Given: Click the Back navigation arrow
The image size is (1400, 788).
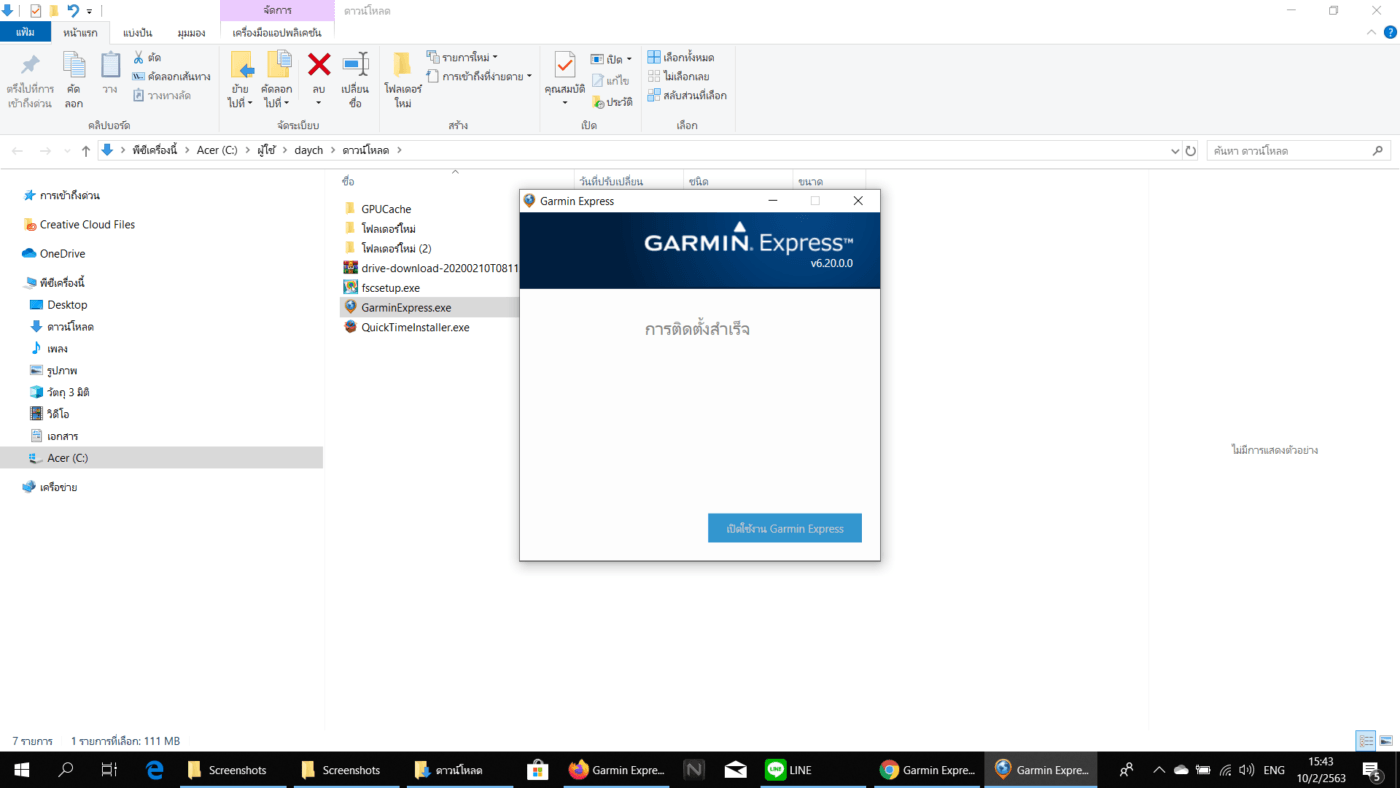Looking at the screenshot, I should pyautogui.click(x=17, y=151).
